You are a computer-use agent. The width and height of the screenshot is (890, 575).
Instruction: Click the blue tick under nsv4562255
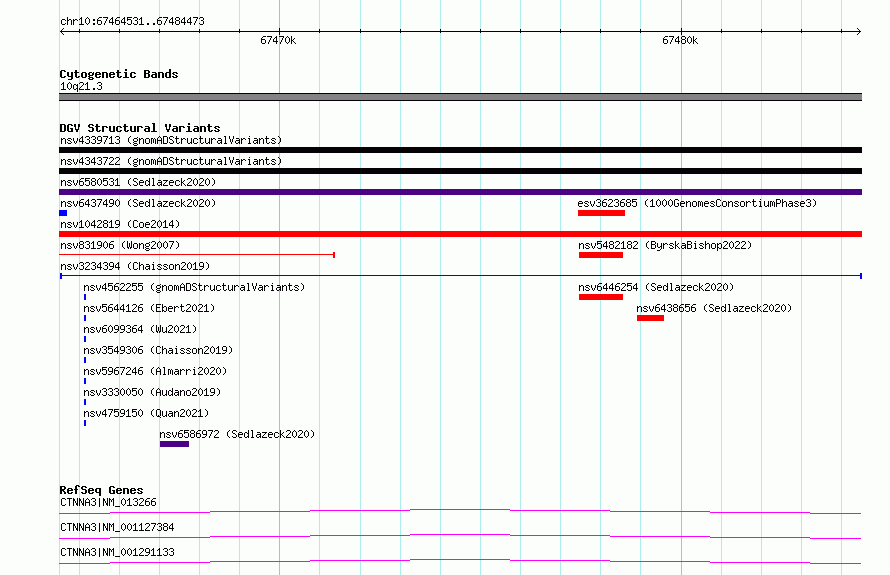point(85,297)
